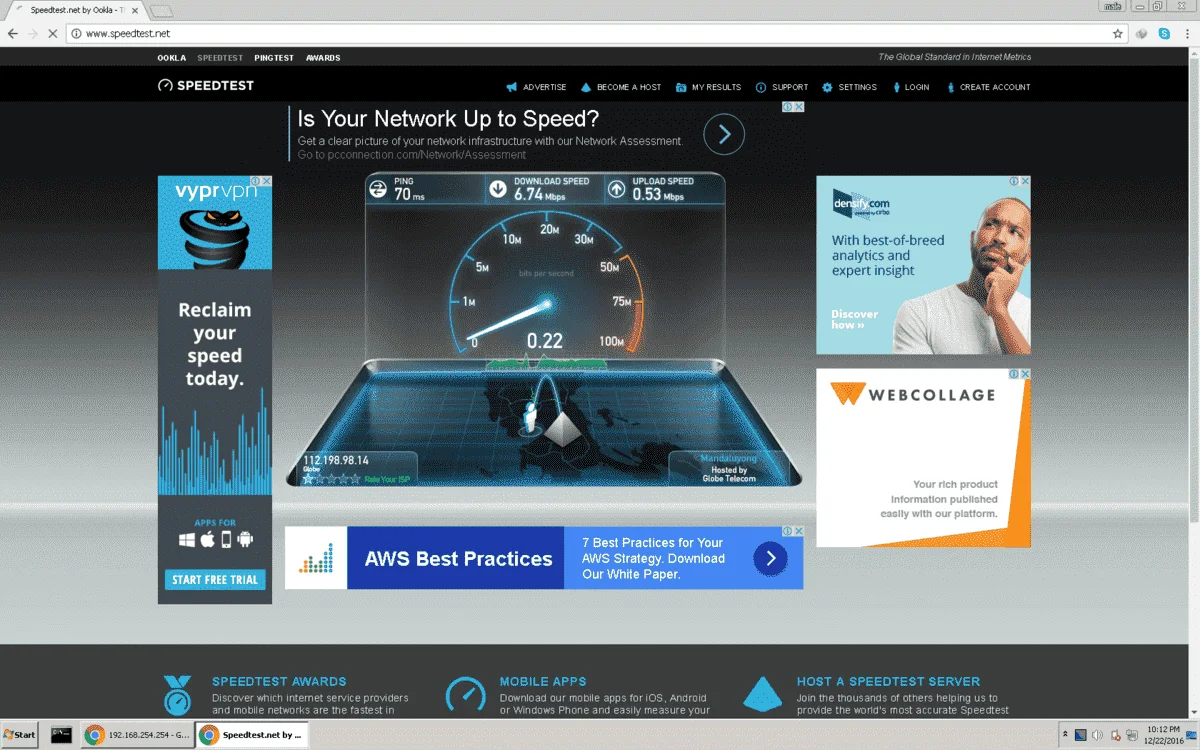This screenshot has height=750, width=1200.
Task: Click the Mandaluyong server label
Action: 728,458
